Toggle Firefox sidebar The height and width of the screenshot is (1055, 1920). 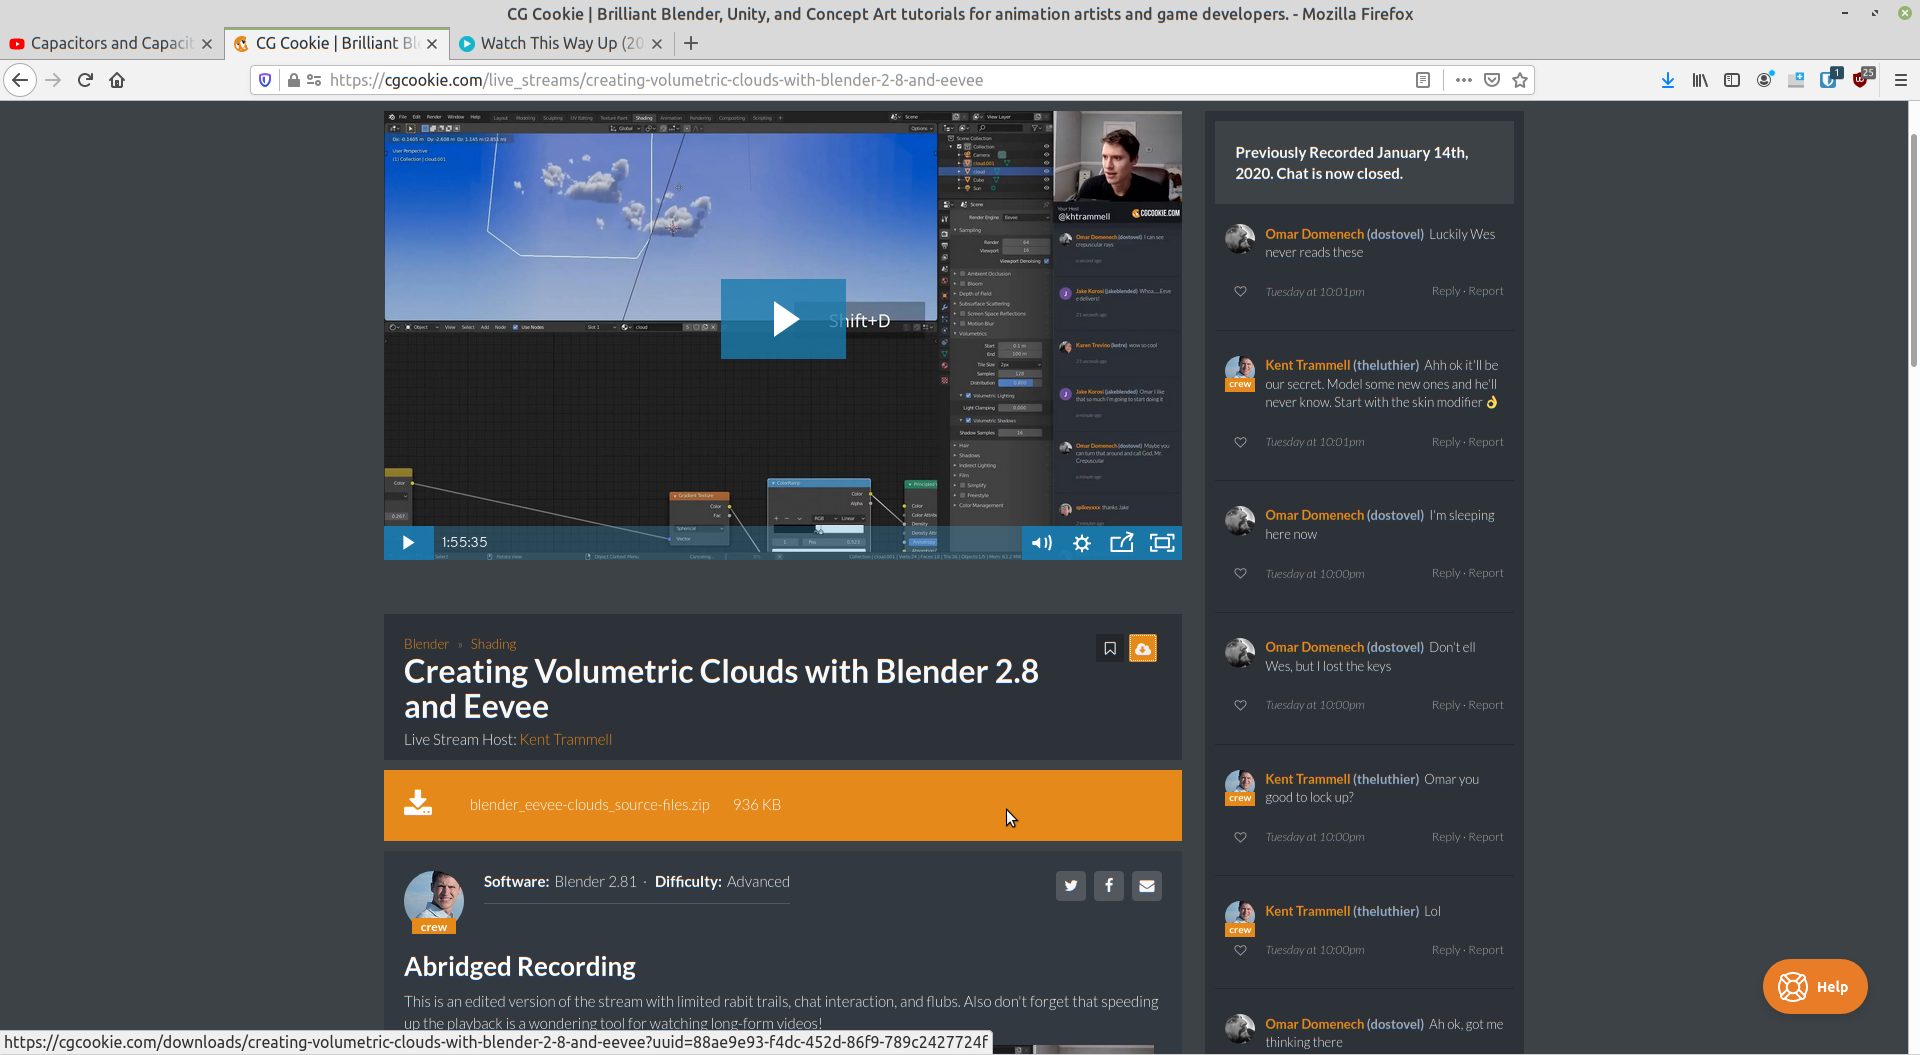[1732, 80]
